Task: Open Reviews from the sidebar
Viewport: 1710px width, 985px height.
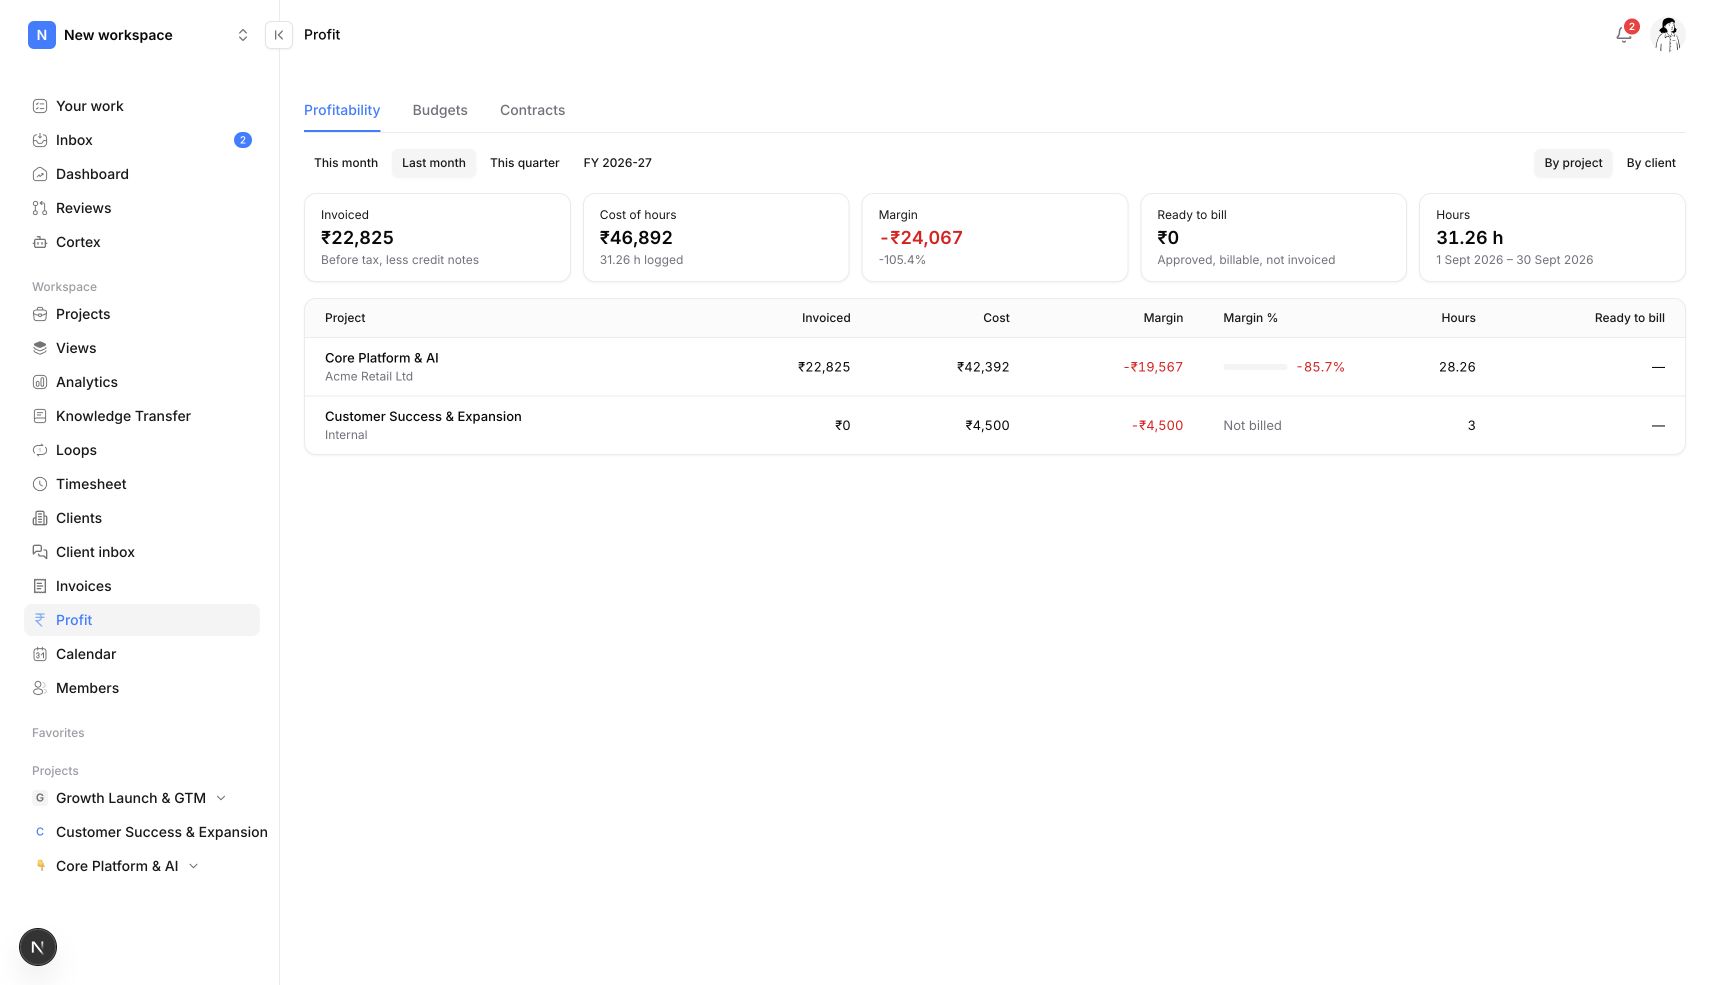Action: tap(141, 208)
